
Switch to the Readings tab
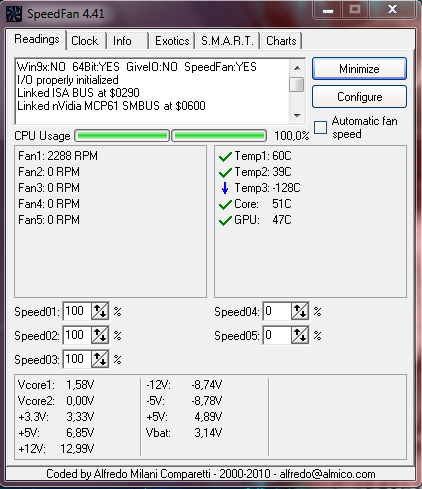pyautogui.click(x=37, y=39)
